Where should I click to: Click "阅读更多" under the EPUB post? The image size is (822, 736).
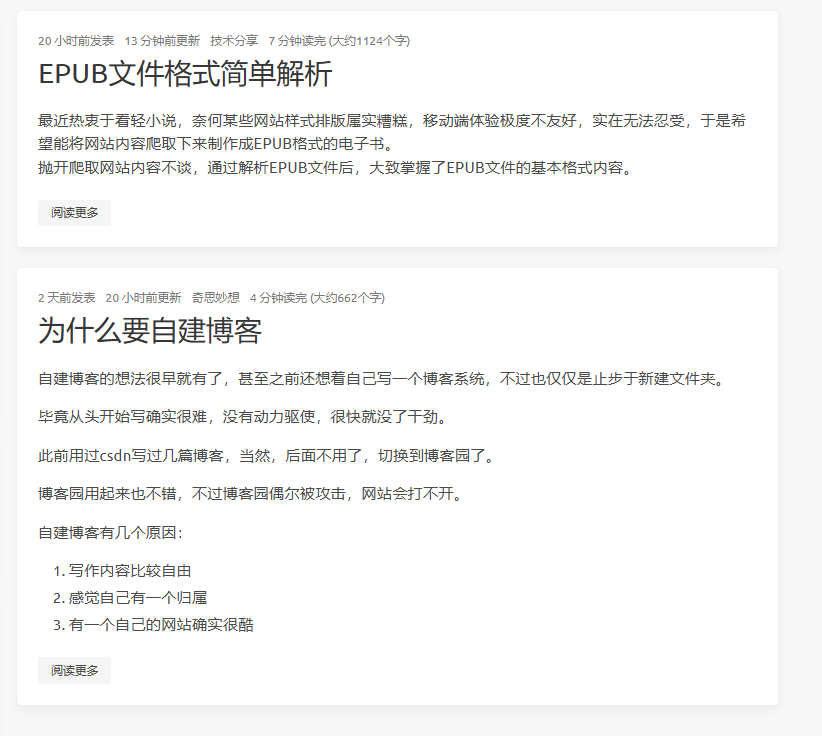tap(74, 213)
